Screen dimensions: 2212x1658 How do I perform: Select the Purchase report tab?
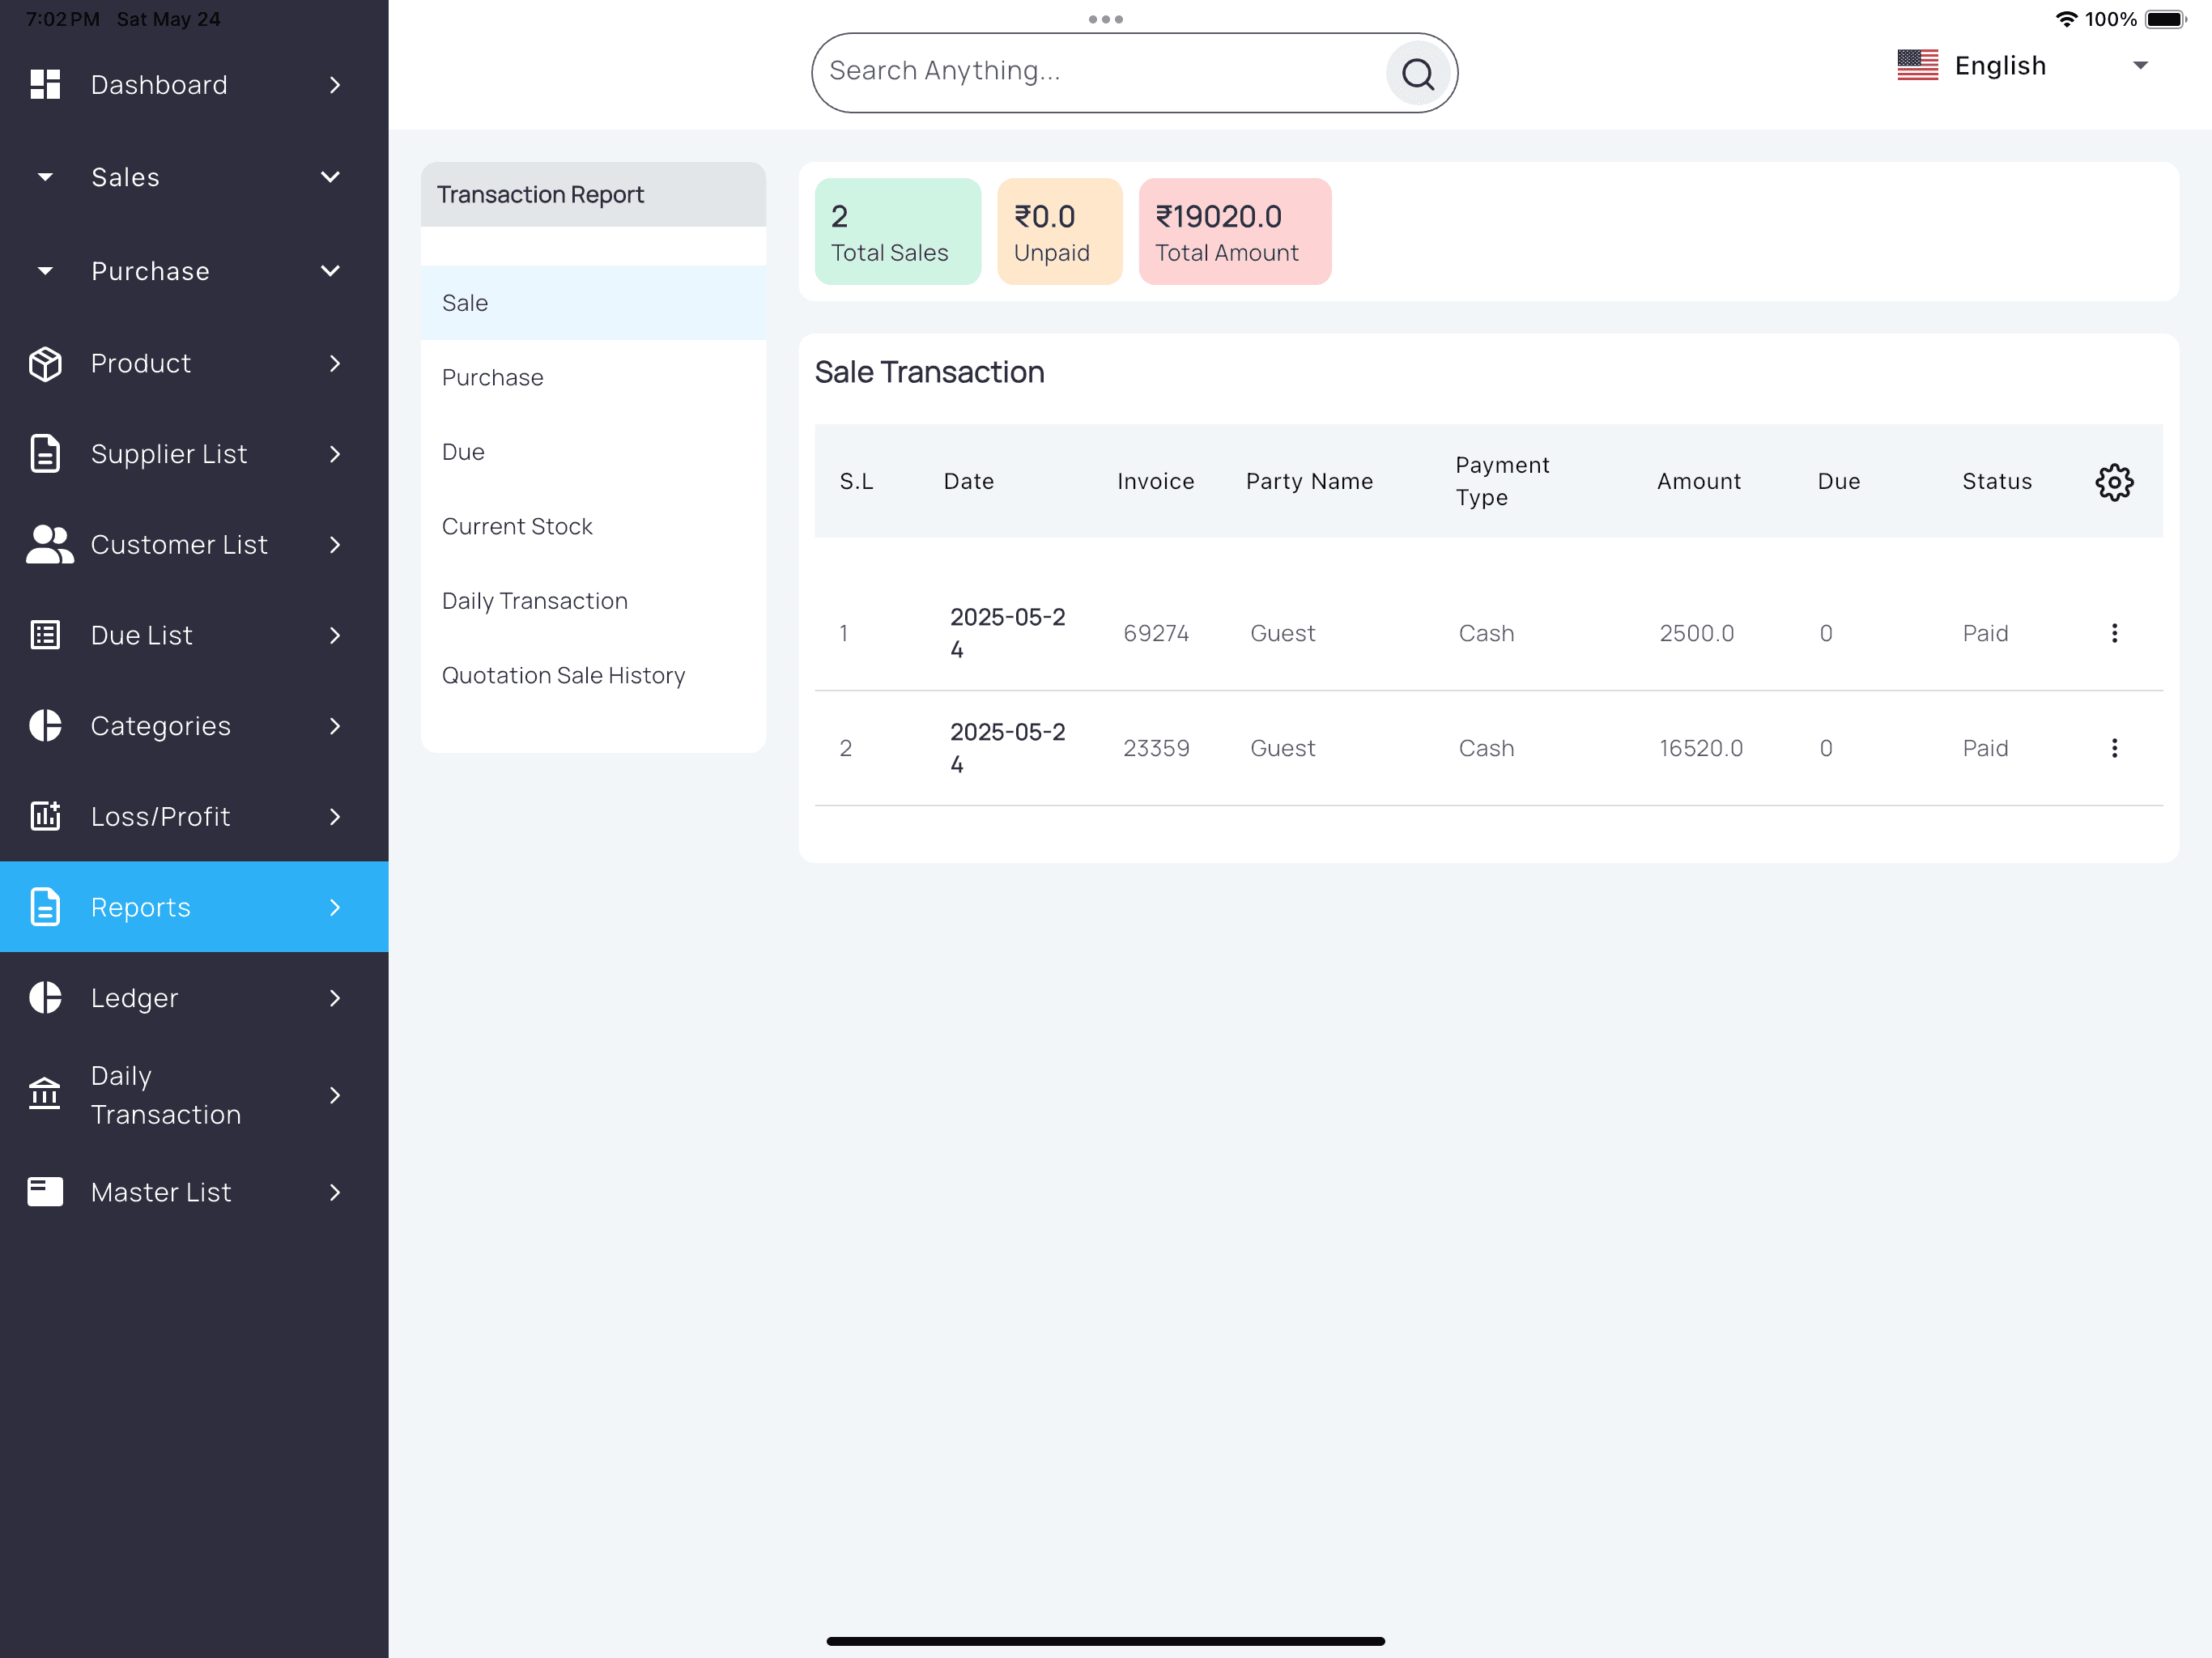[x=593, y=378]
